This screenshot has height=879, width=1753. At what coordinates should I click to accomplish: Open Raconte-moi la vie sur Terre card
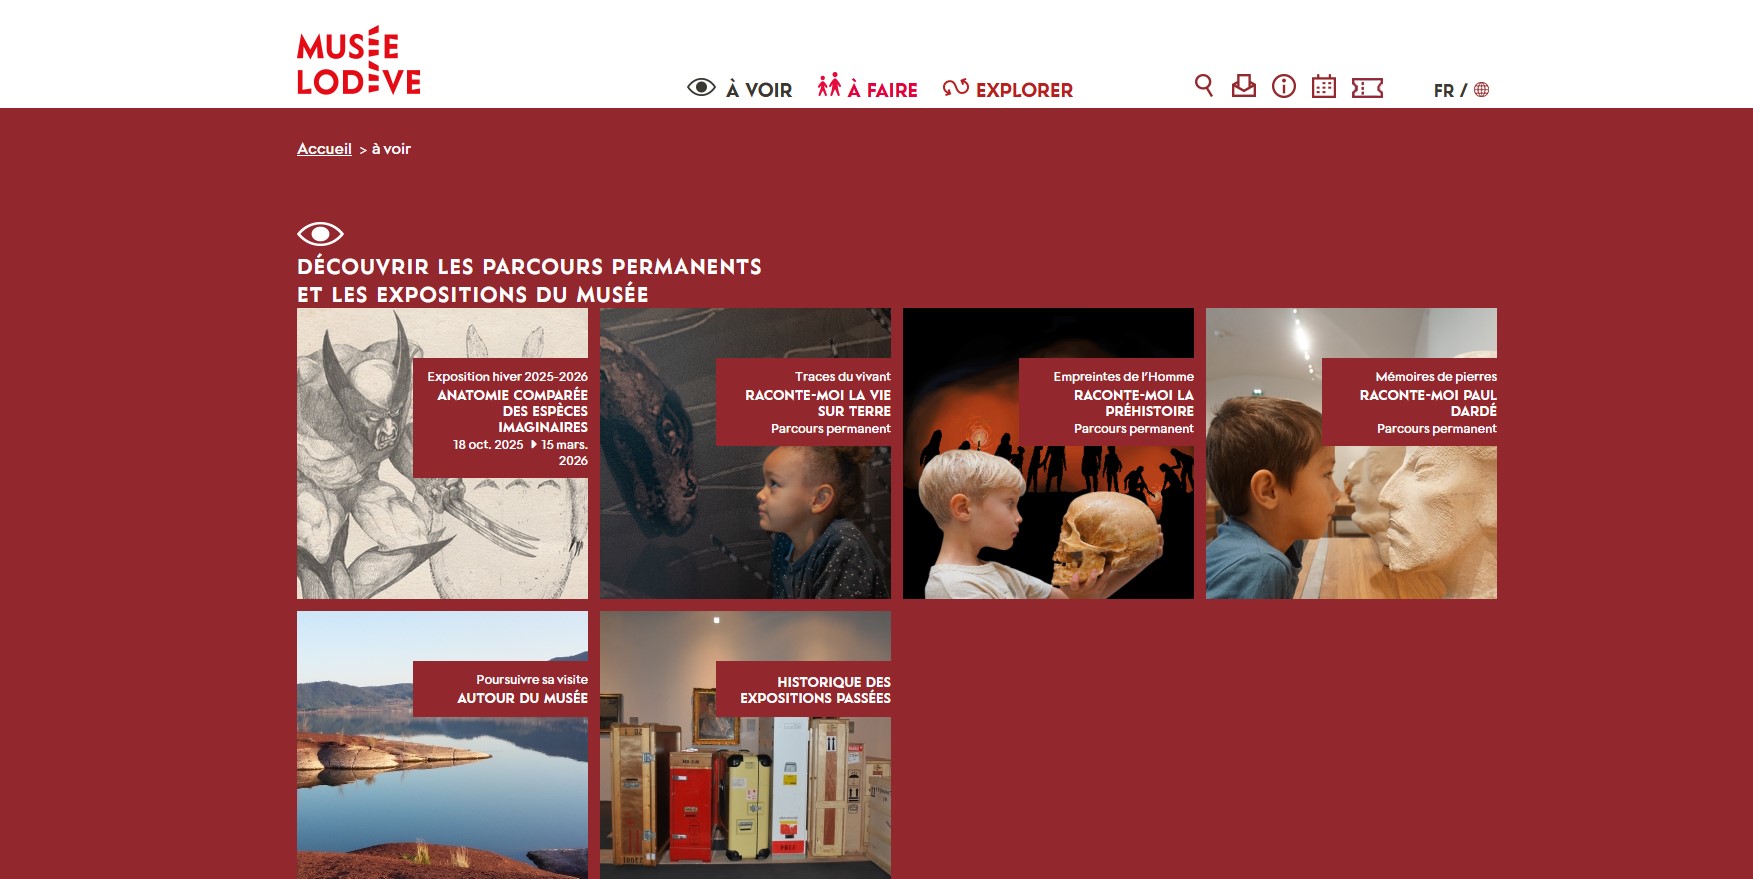point(745,453)
